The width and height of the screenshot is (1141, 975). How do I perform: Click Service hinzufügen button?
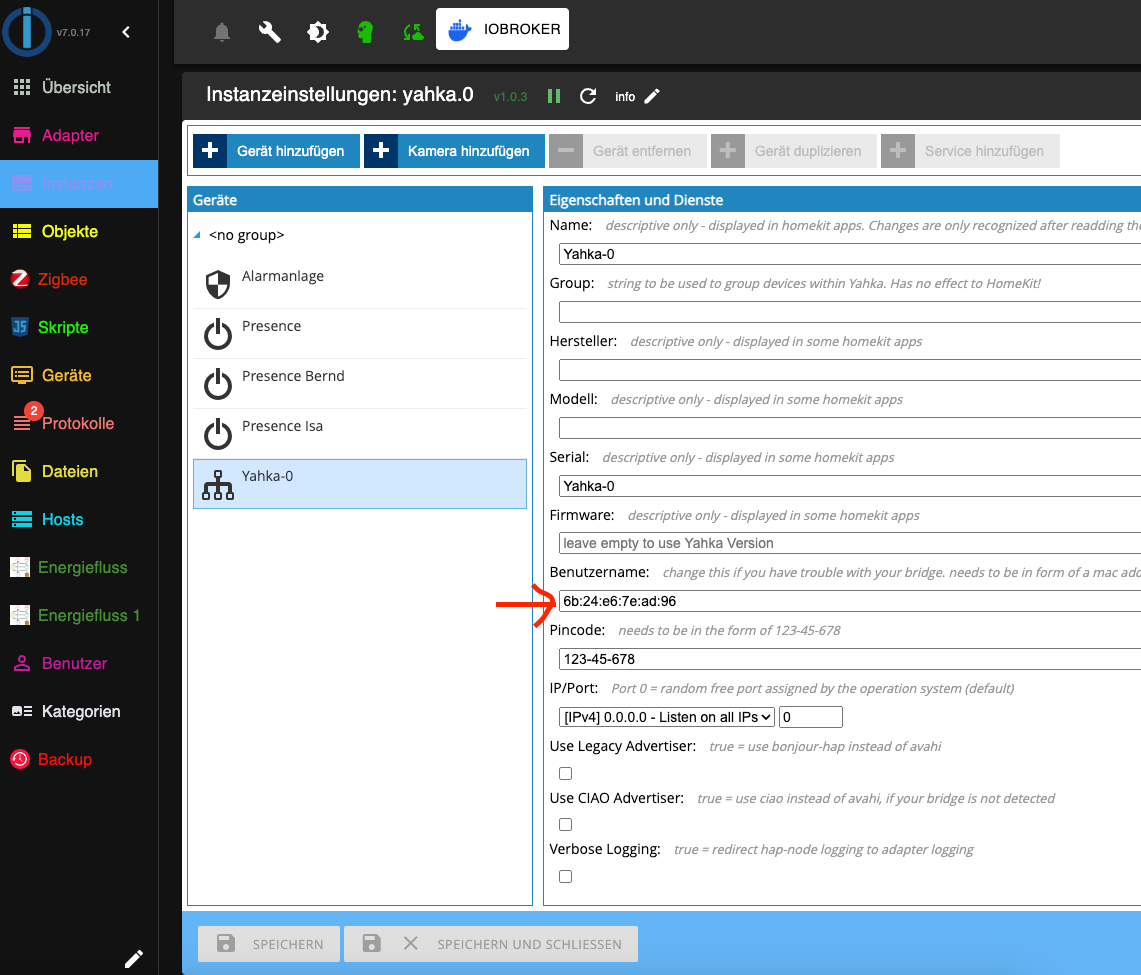tap(970, 151)
